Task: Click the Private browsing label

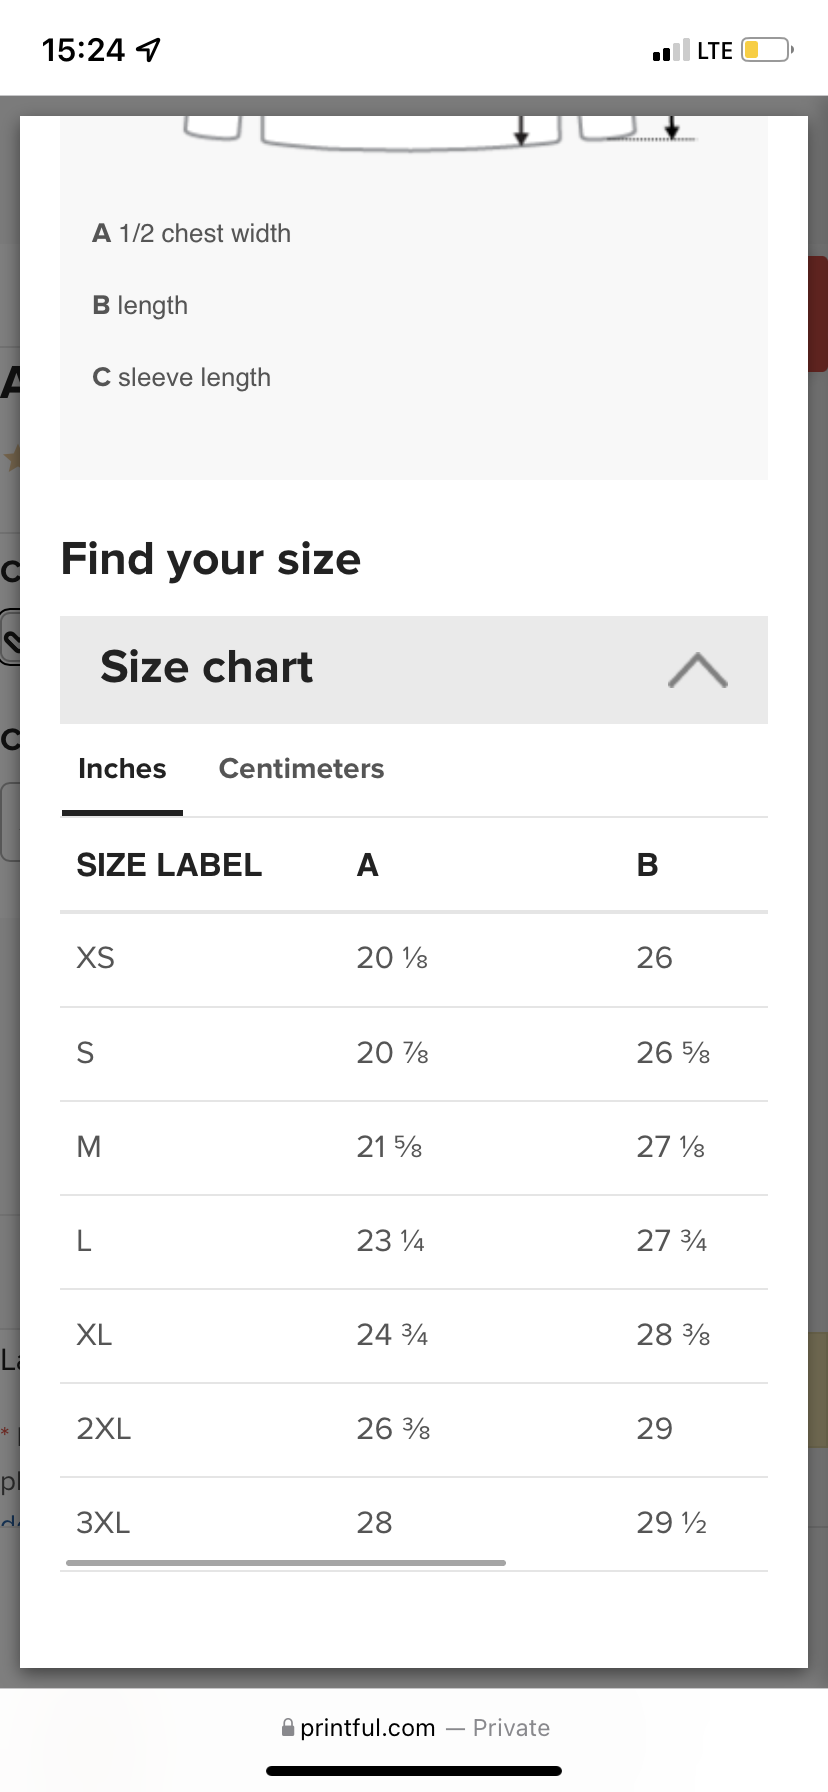Action: click(511, 1727)
